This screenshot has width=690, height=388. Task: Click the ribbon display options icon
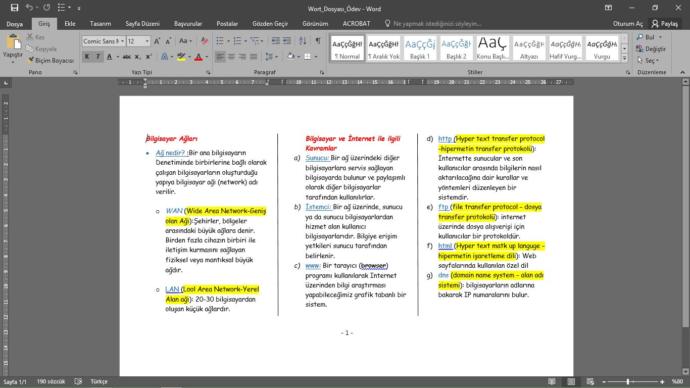pos(608,8)
